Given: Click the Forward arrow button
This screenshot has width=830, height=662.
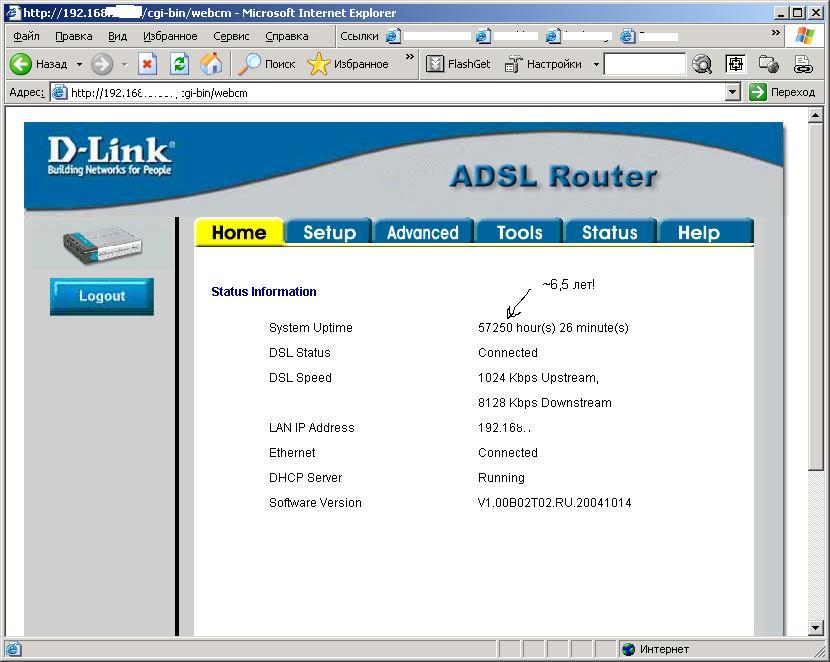Looking at the screenshot, I should [101, 64].
